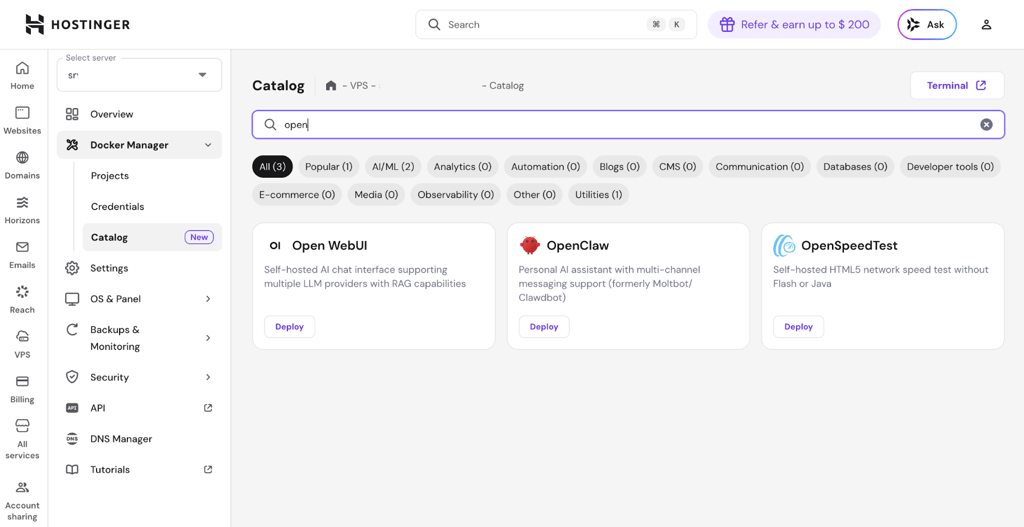Expand Backups & Monitoring section
The image size is (1024, 527).
[x=208, y=338]
